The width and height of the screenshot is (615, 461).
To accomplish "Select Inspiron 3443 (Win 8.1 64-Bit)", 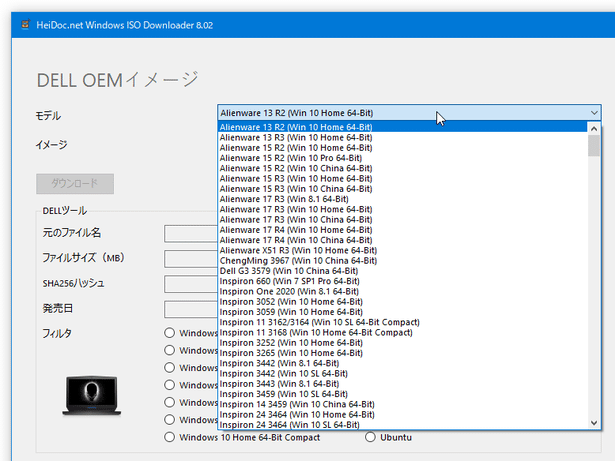I will 402,384.
